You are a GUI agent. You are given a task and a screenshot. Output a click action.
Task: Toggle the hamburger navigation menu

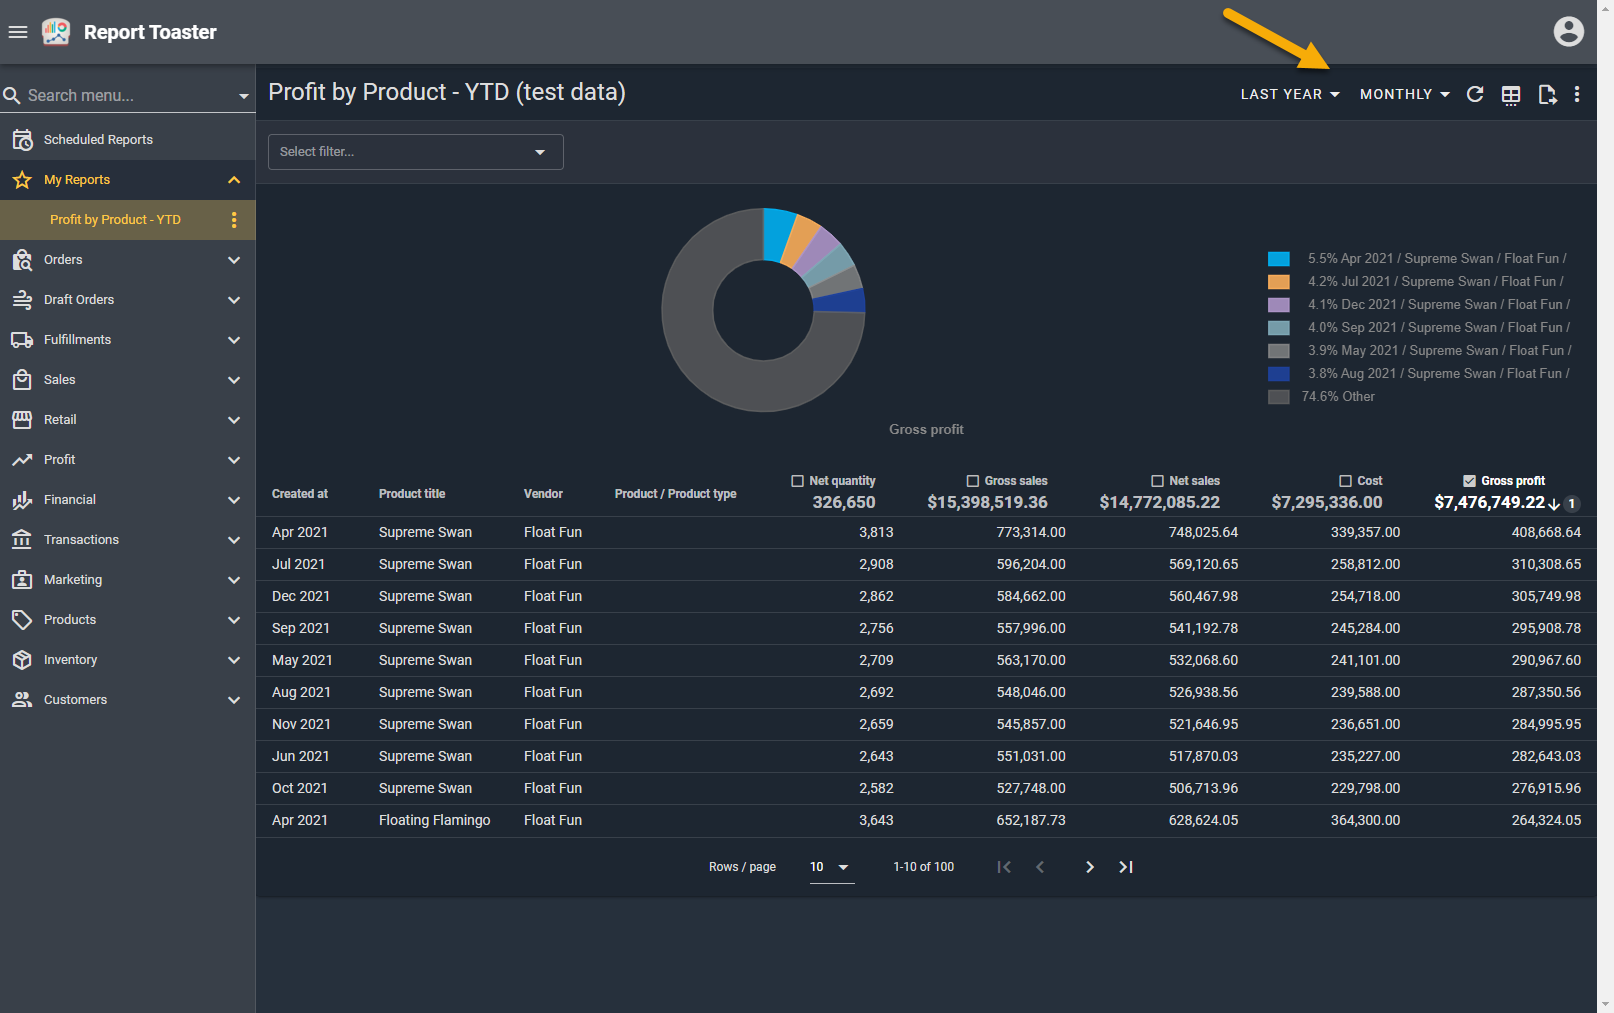pyautogui.click(x=18, y=32)
